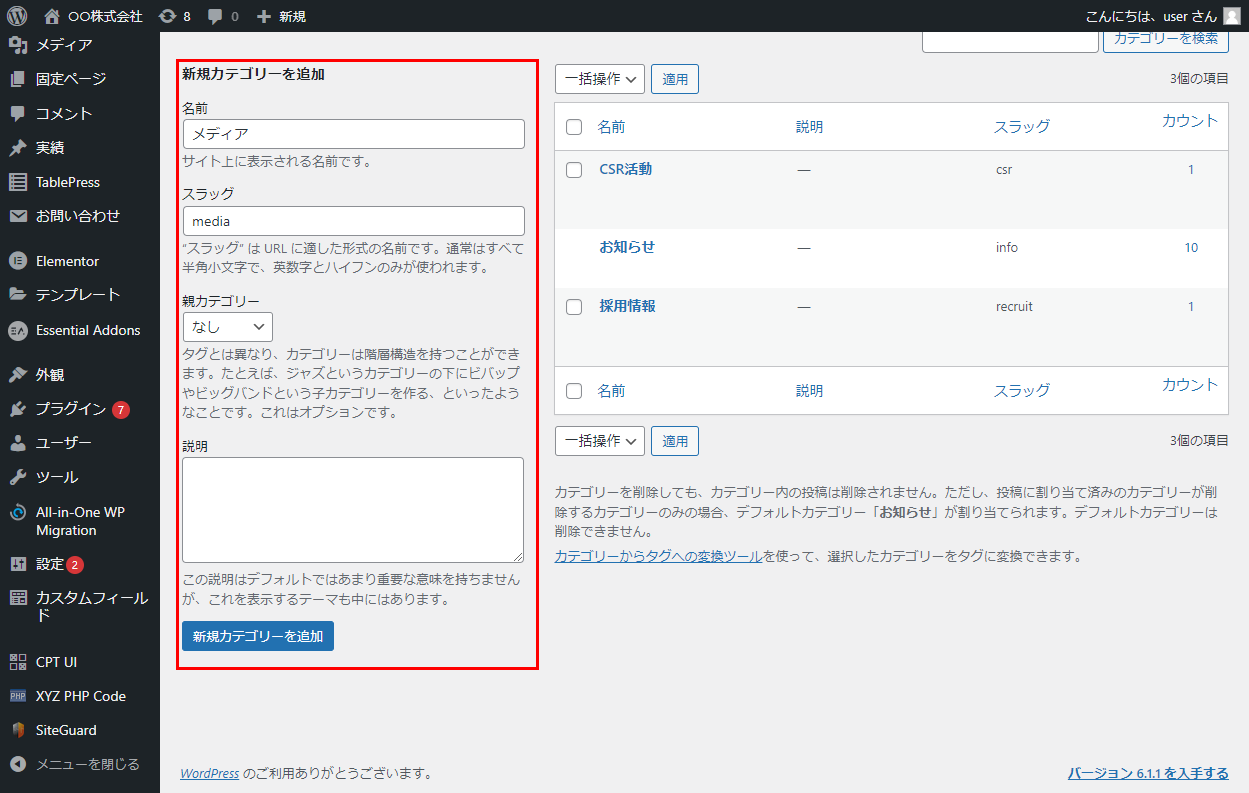Collapse the menu with メニューを閉じる arrow icon
1249x793 pixels.
(x=17, y=764)
